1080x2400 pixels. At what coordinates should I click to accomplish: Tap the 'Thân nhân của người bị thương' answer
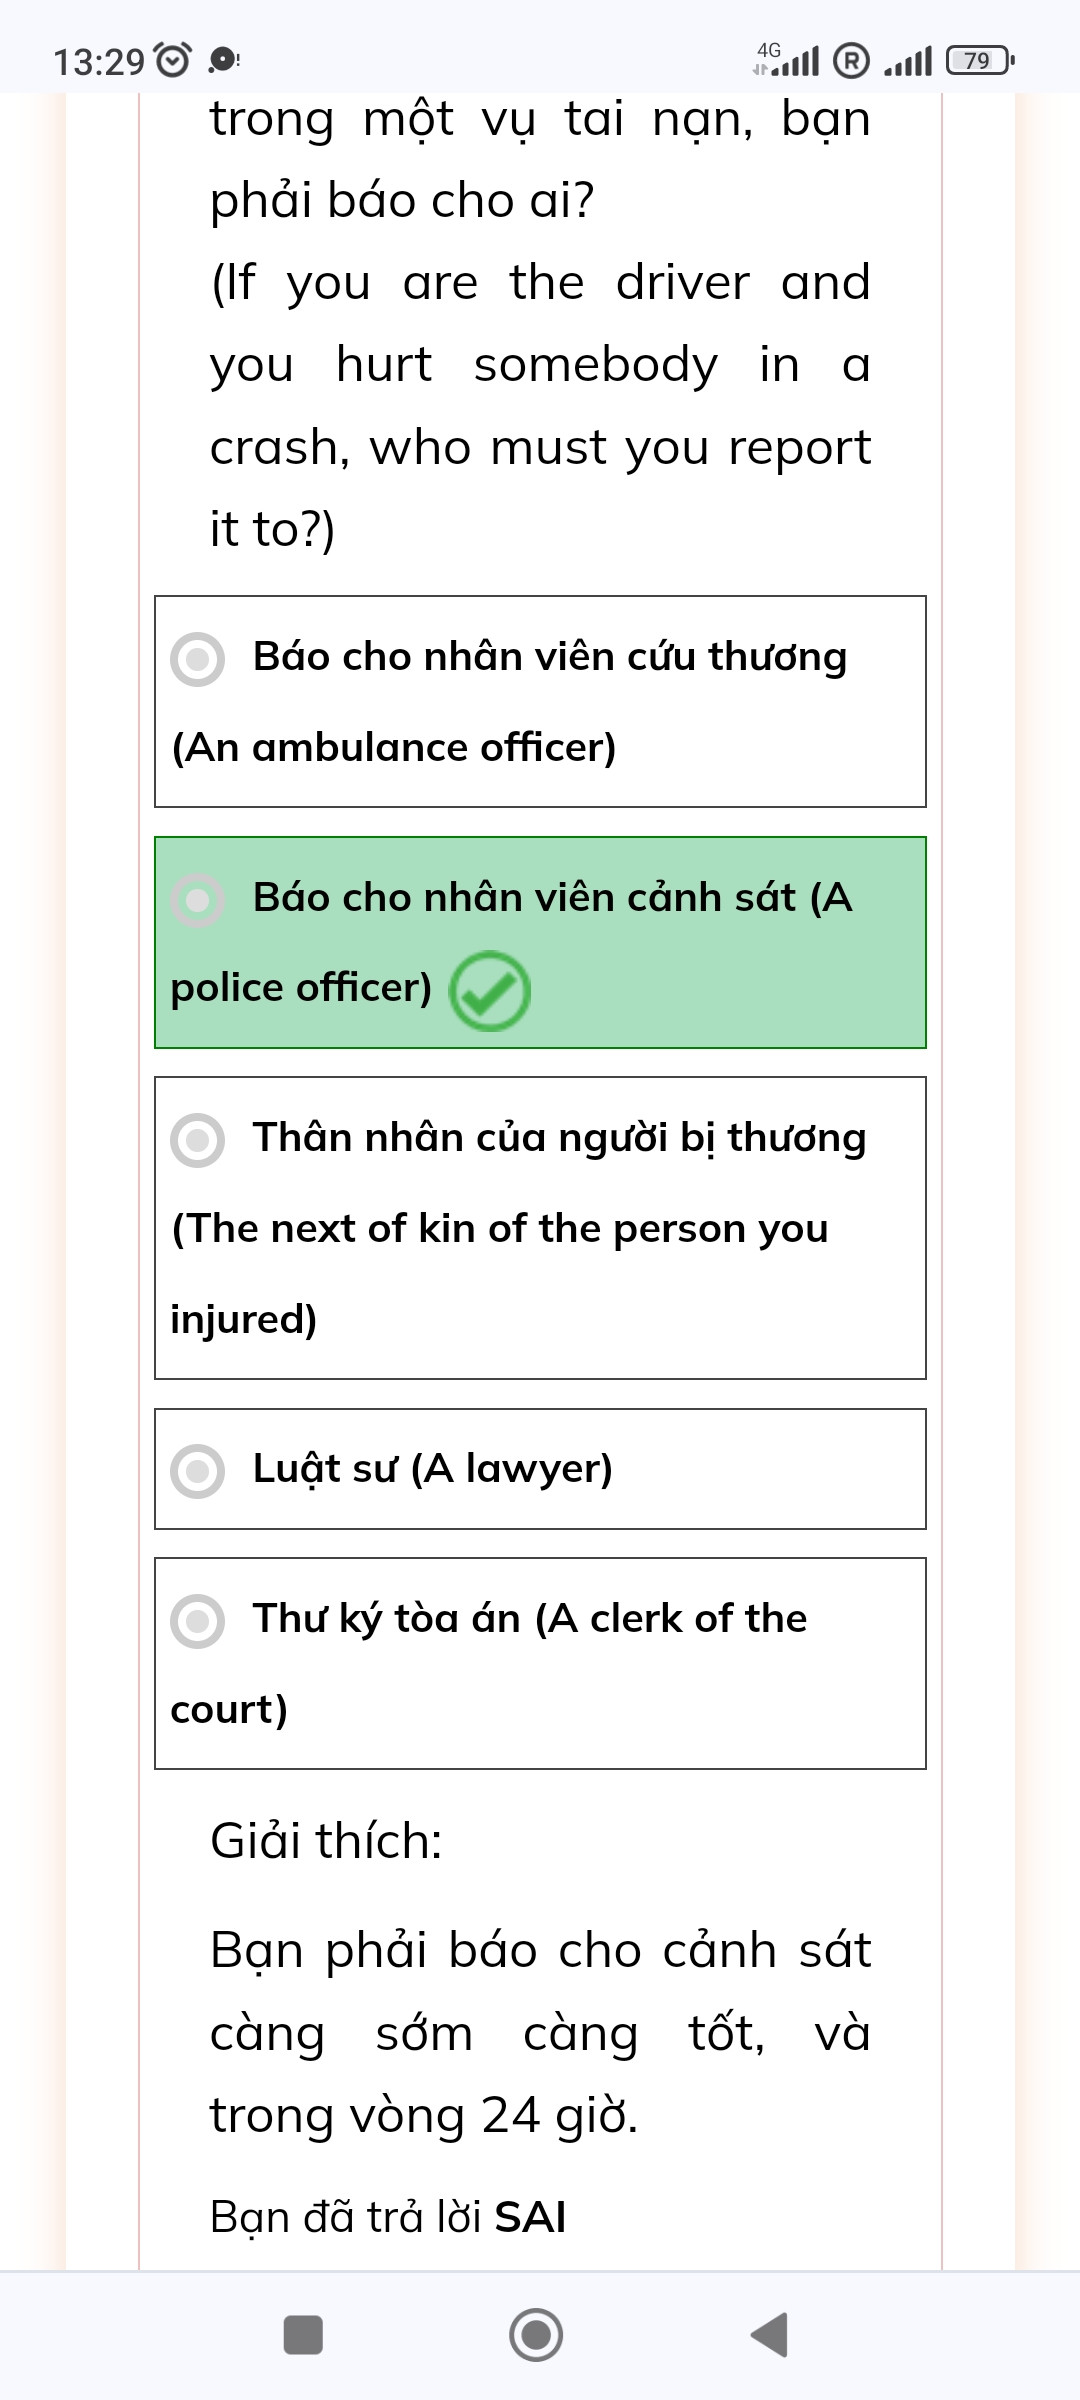coord(540,1228)
